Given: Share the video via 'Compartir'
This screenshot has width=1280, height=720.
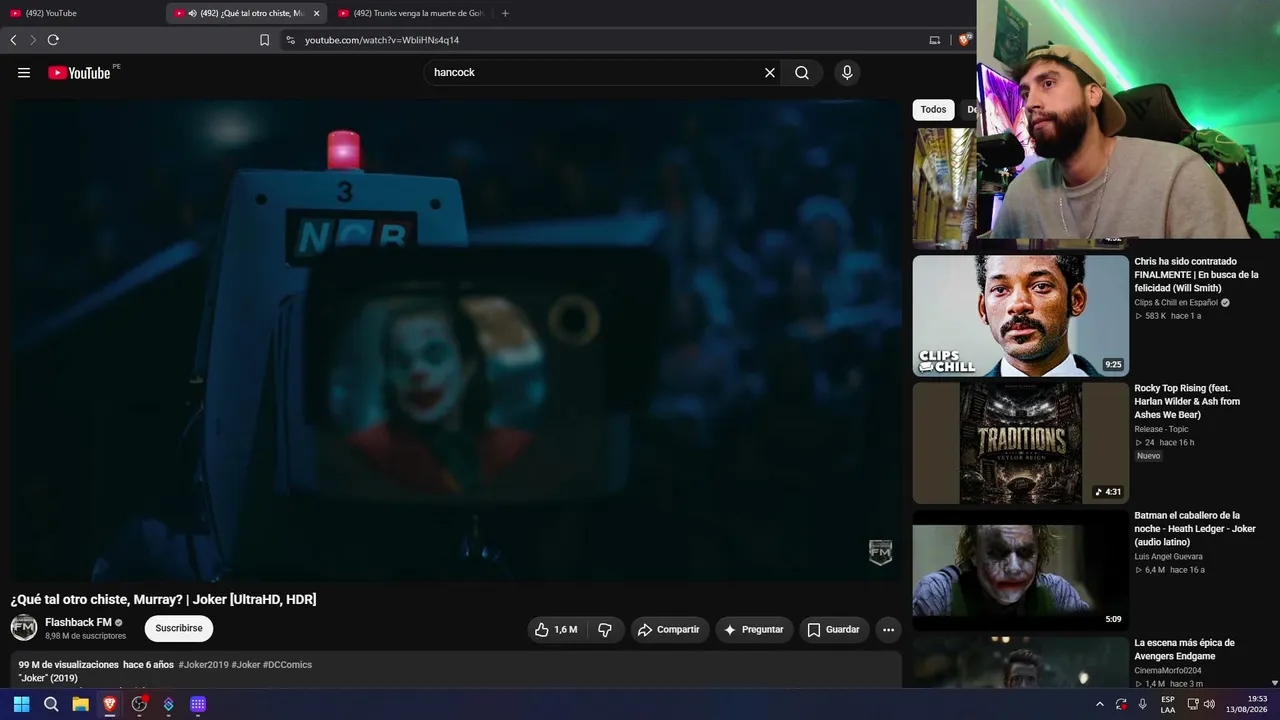Looking at the screenshot, I should (x=669, y=630).
